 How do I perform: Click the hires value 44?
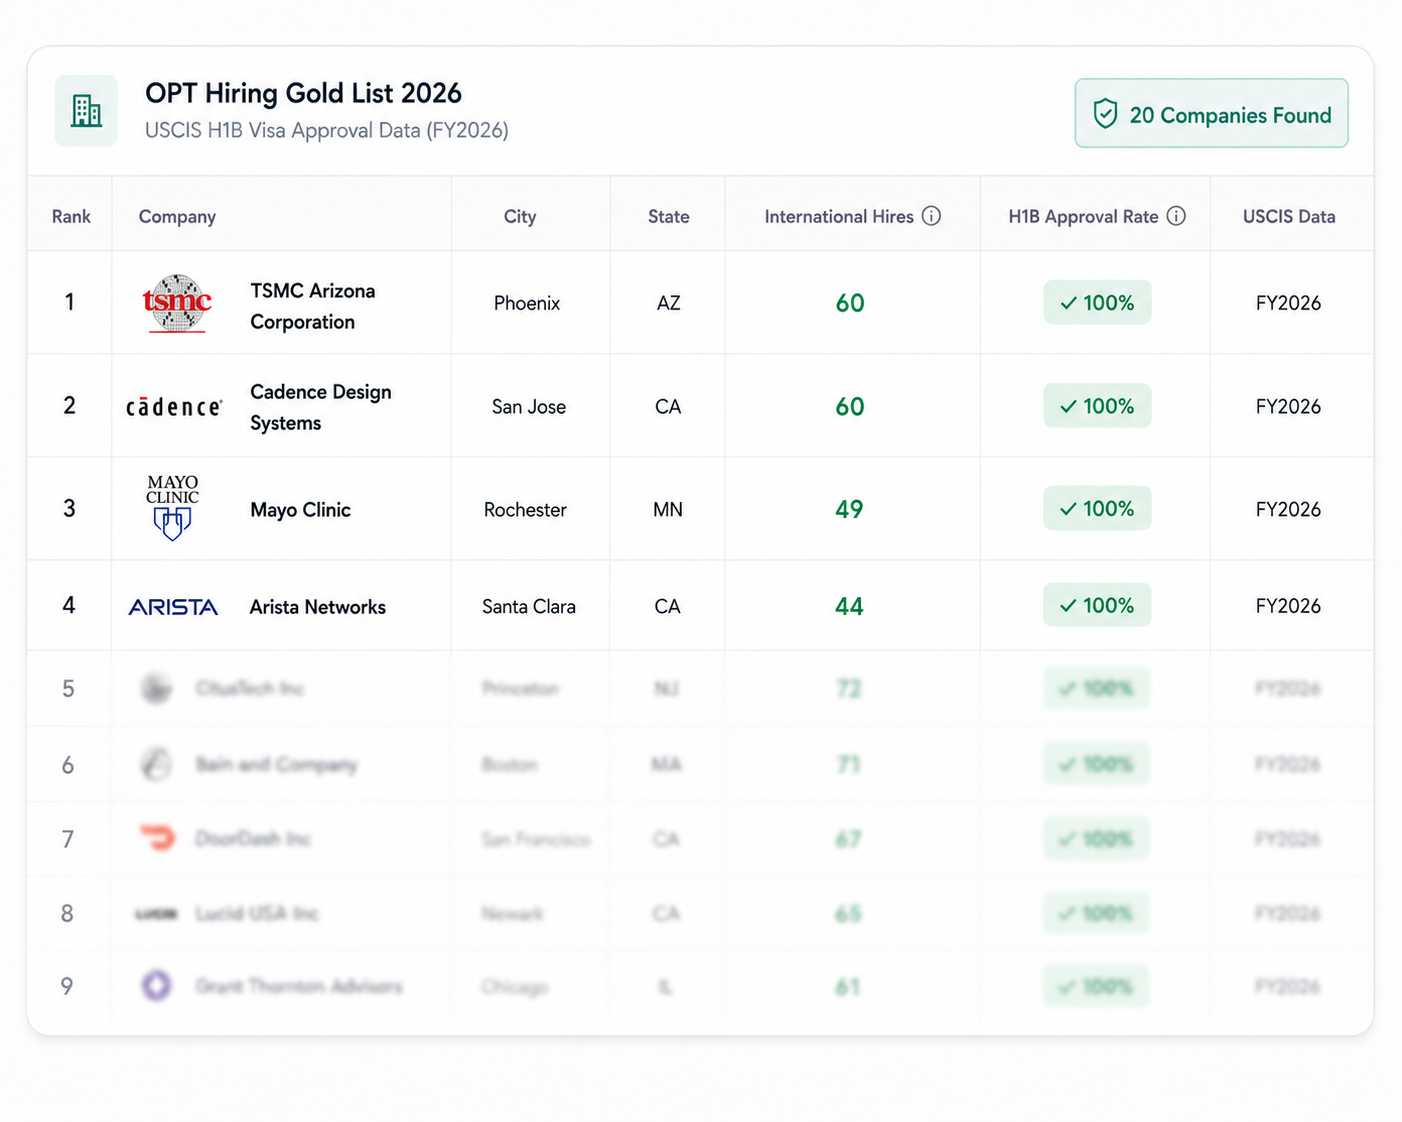click(849, 607)
